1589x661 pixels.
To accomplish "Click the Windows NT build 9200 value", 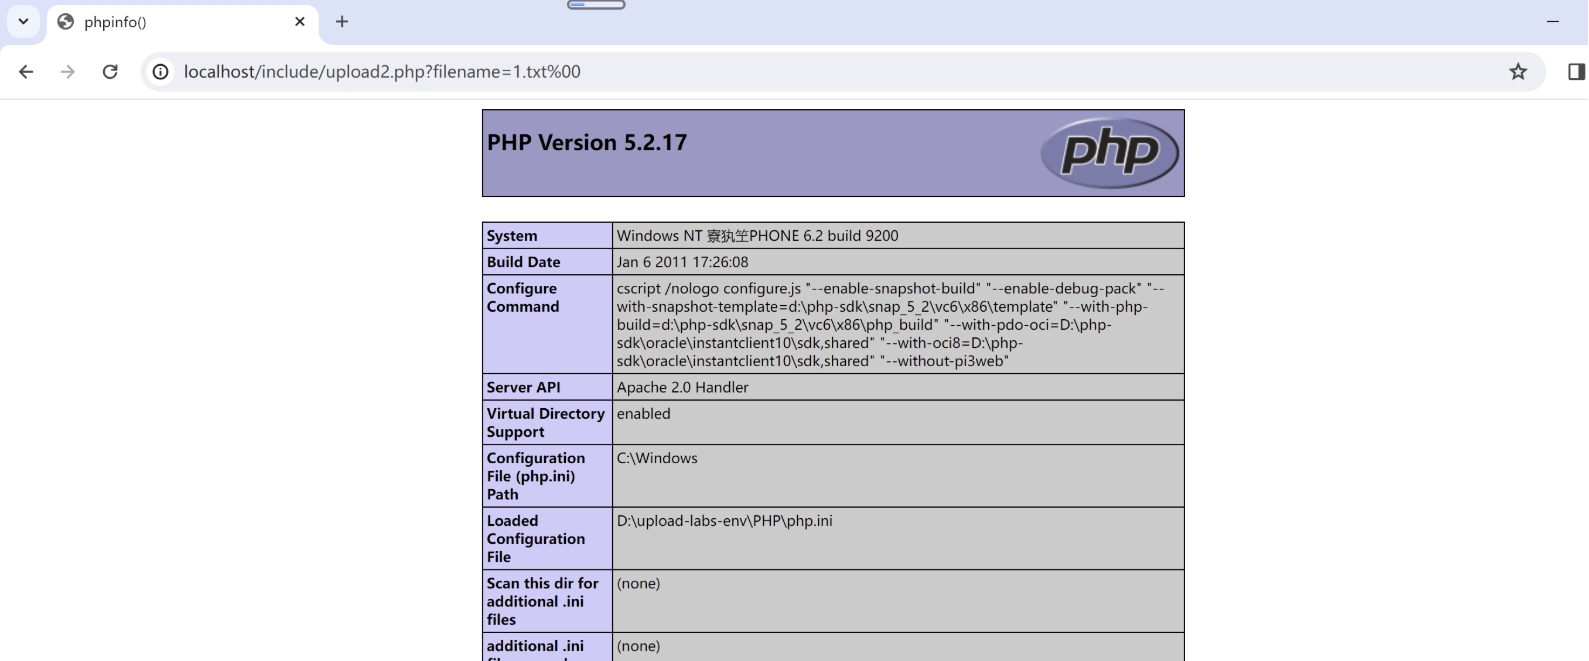I will (x=757, y=236).
